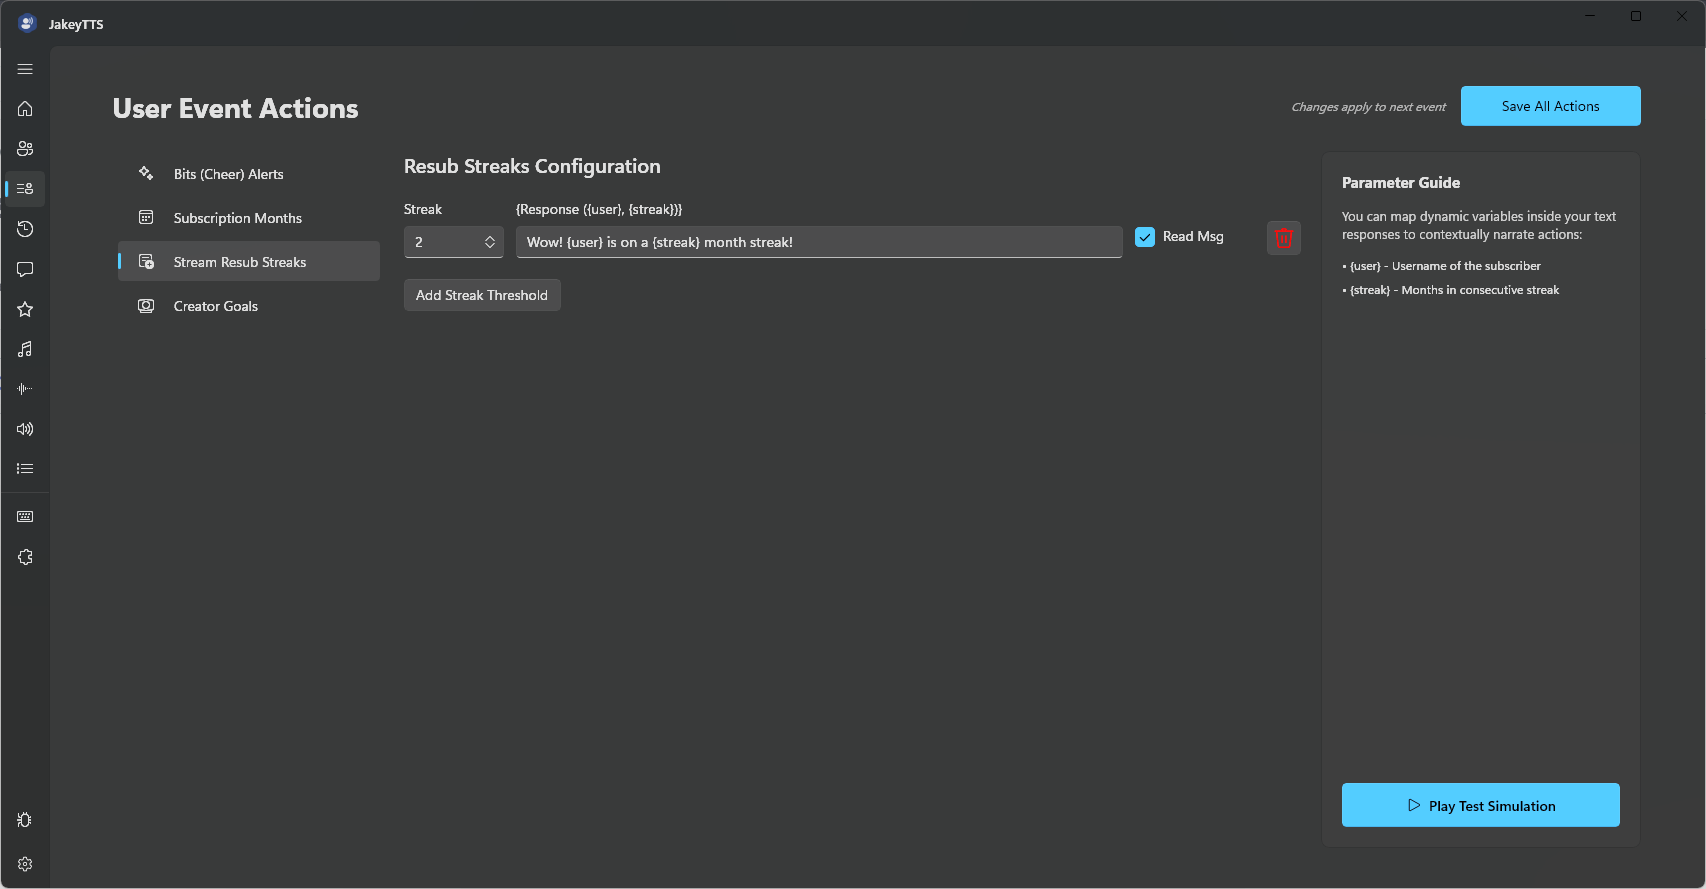The height and width of the screenshot is (889, 1706).
Task: Click Save All Actions button
Action: pos(1550,106)
